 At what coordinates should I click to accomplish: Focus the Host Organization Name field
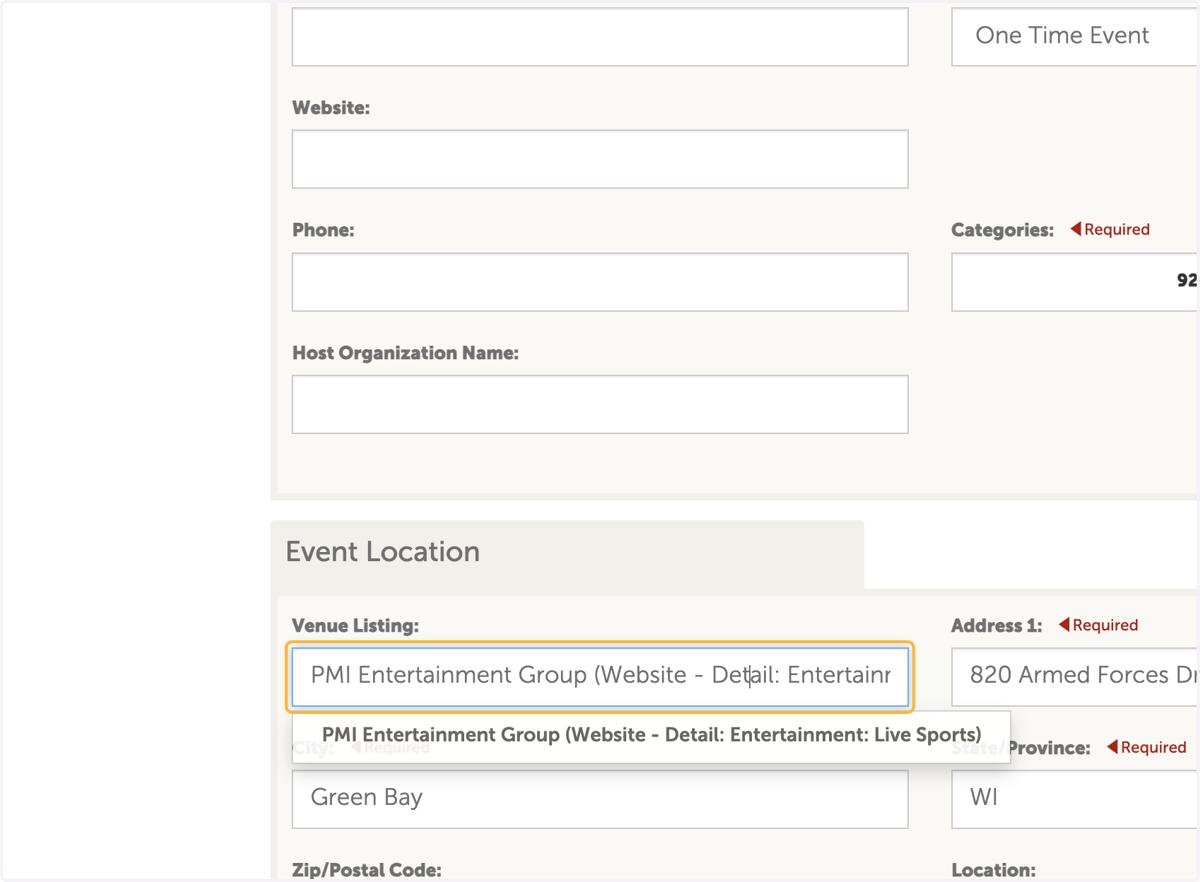point(600,404)
